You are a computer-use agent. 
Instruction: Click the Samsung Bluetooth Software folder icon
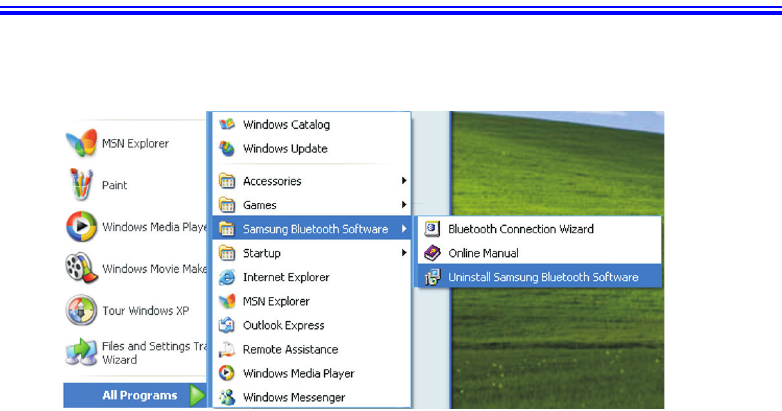pos(227,228)
